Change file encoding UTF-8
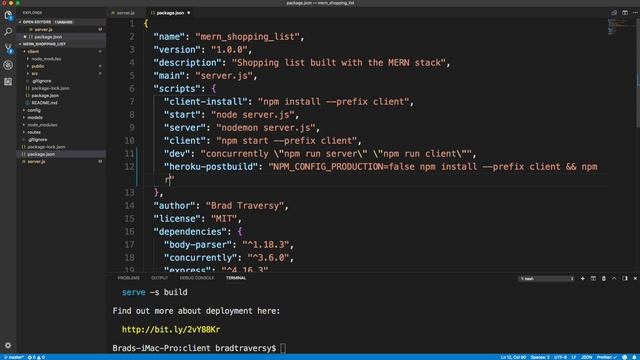The image size is (640, 360). coord(560,357)
